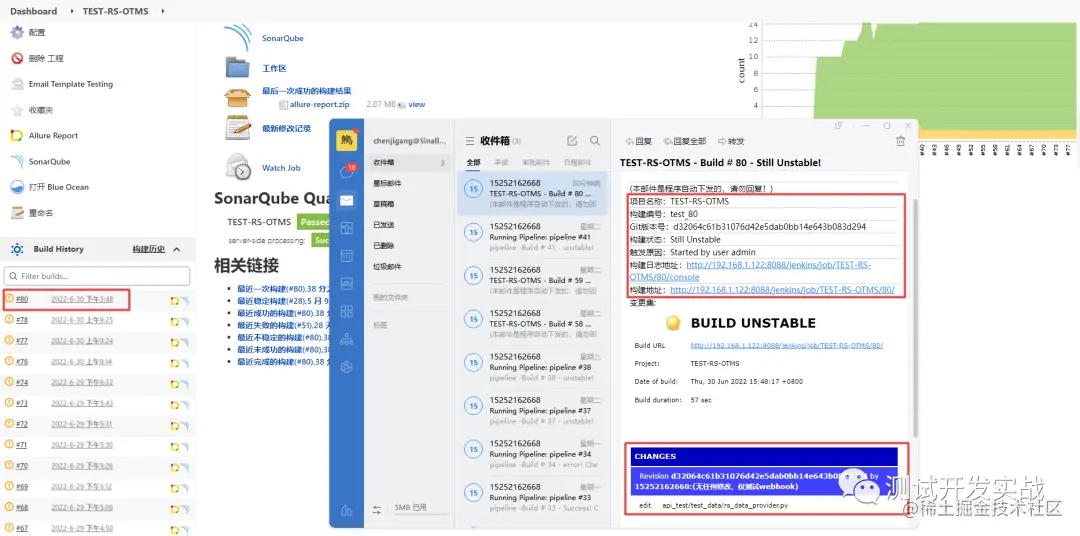1080x536 pixels.
Task: Open the 工作区 folder icon
Action: [x=238, y=68]
